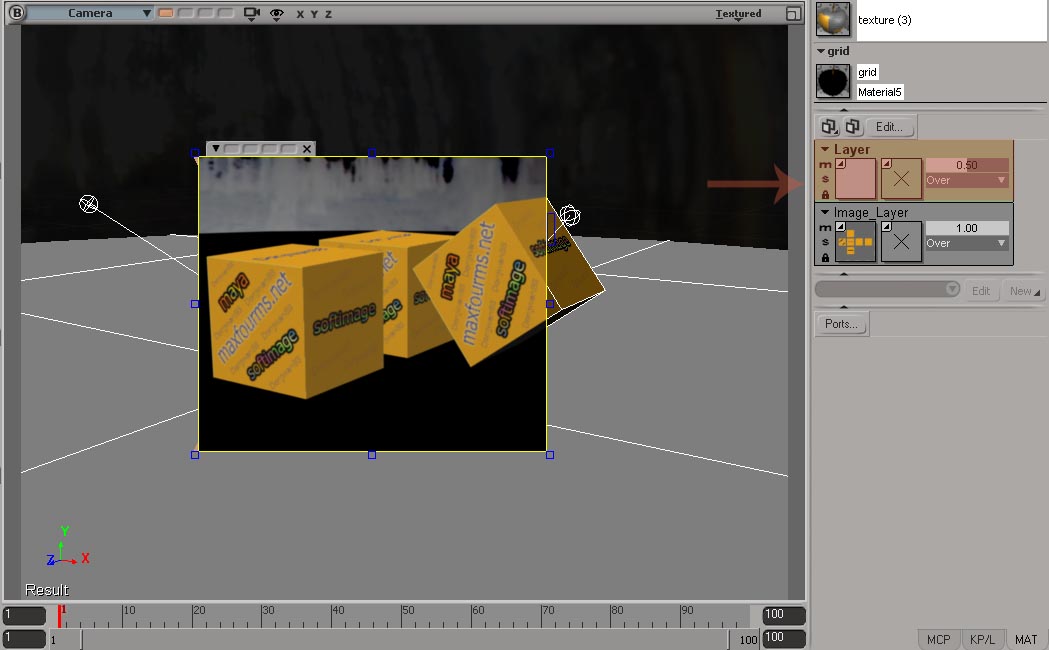
Task: Switch to the KP/L tab
Action: [982, 640]
